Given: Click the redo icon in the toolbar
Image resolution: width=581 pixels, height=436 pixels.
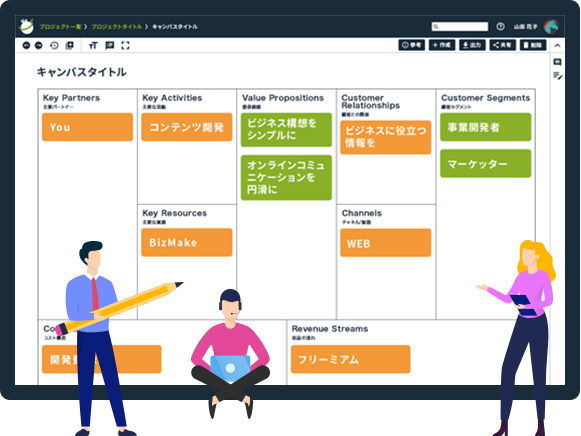Looking at the screenshot, I should (x=39, y=45).
